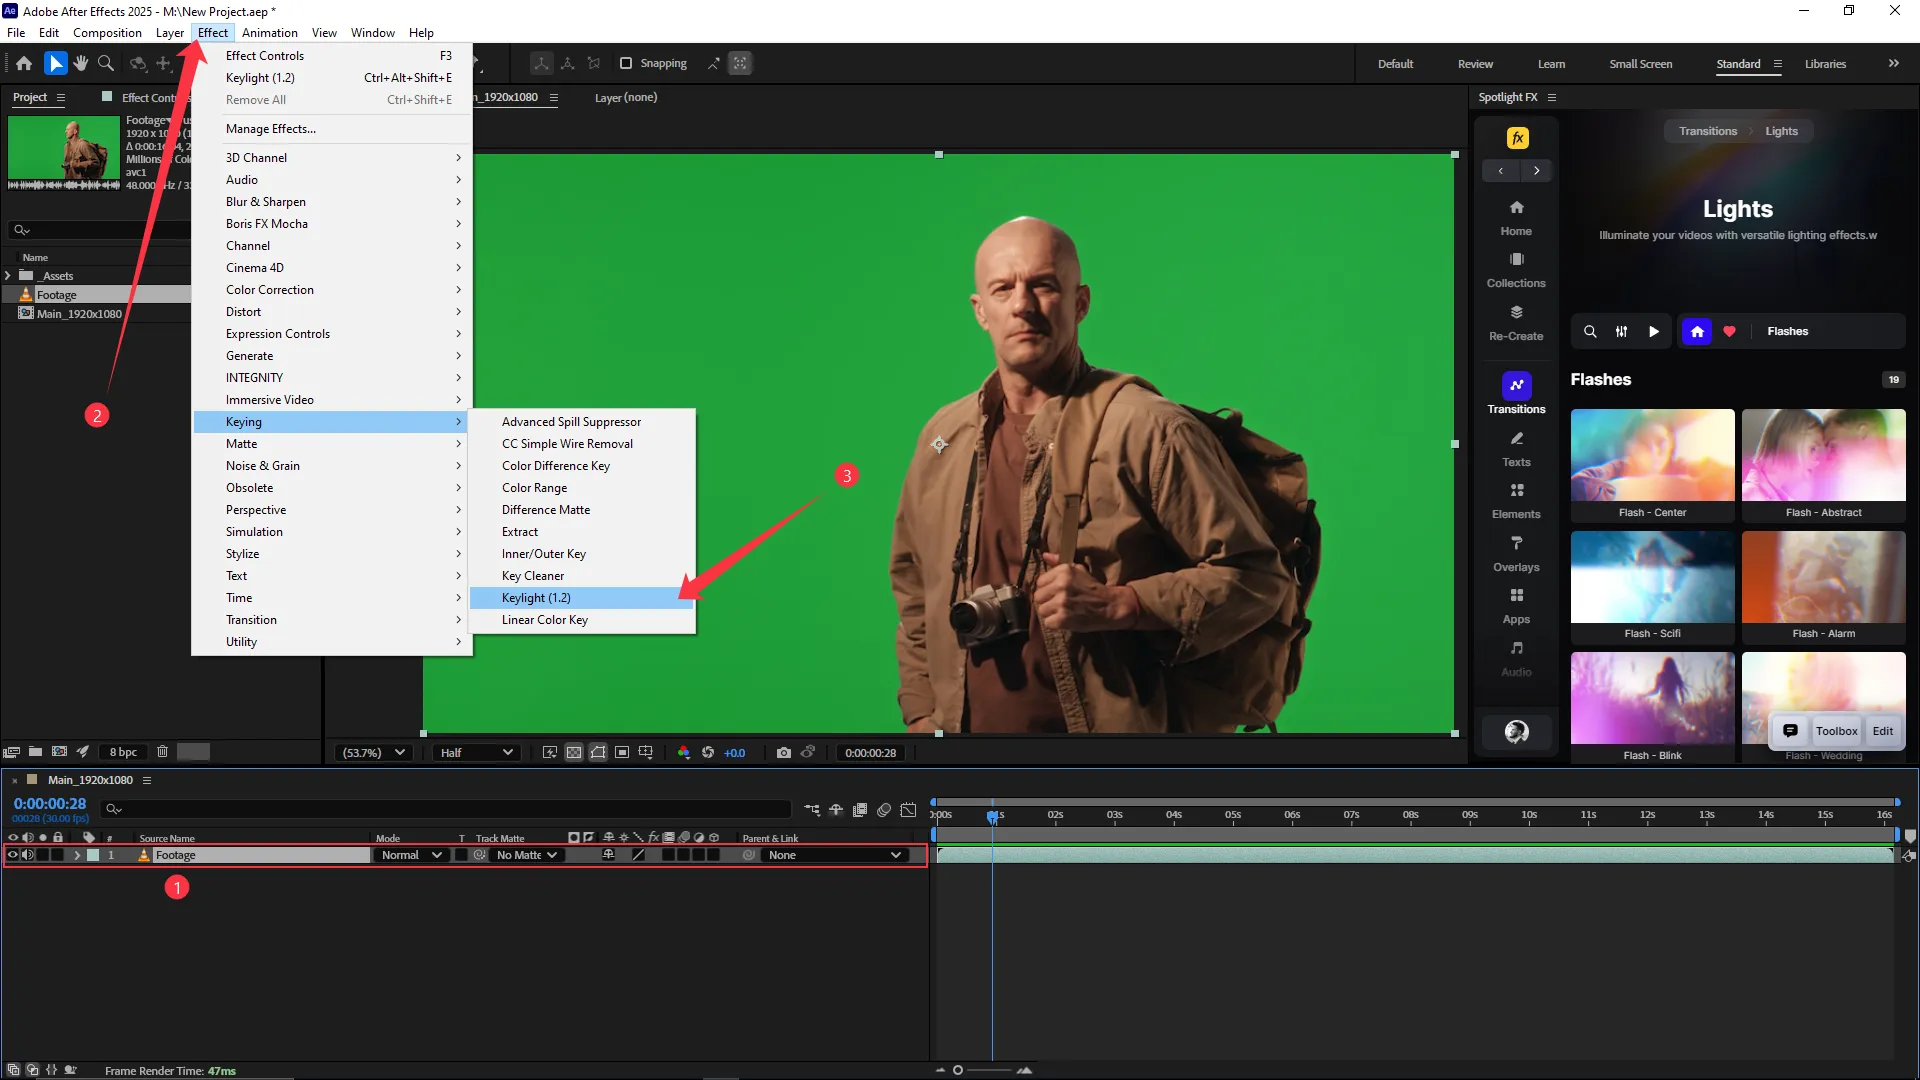Mute the Footage layer audio

tap(28, 855)
